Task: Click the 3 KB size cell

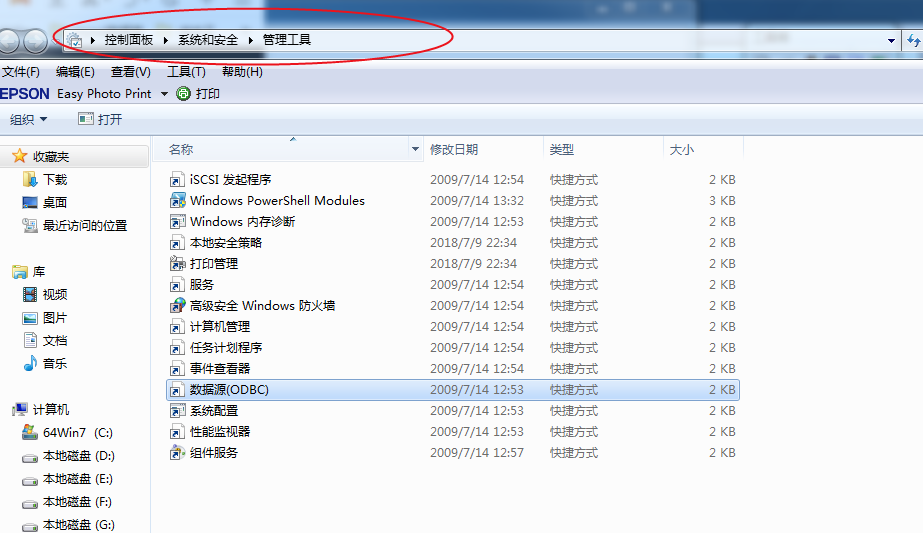Action: (722, 201)
